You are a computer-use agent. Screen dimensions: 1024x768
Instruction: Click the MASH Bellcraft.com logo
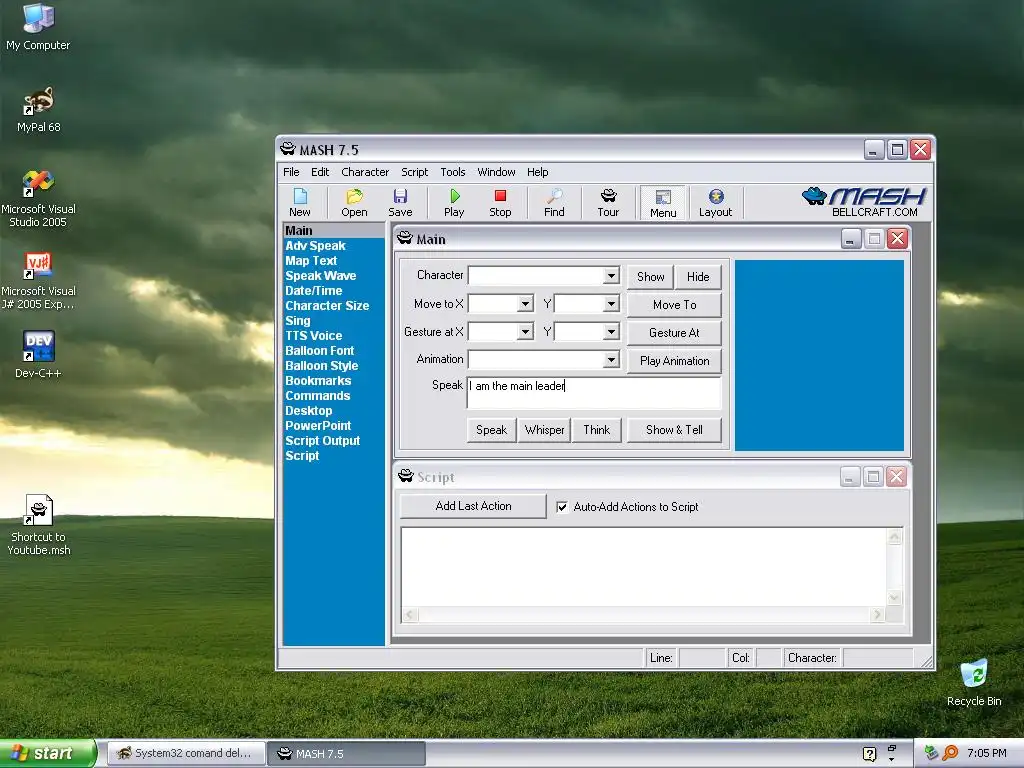863,202
